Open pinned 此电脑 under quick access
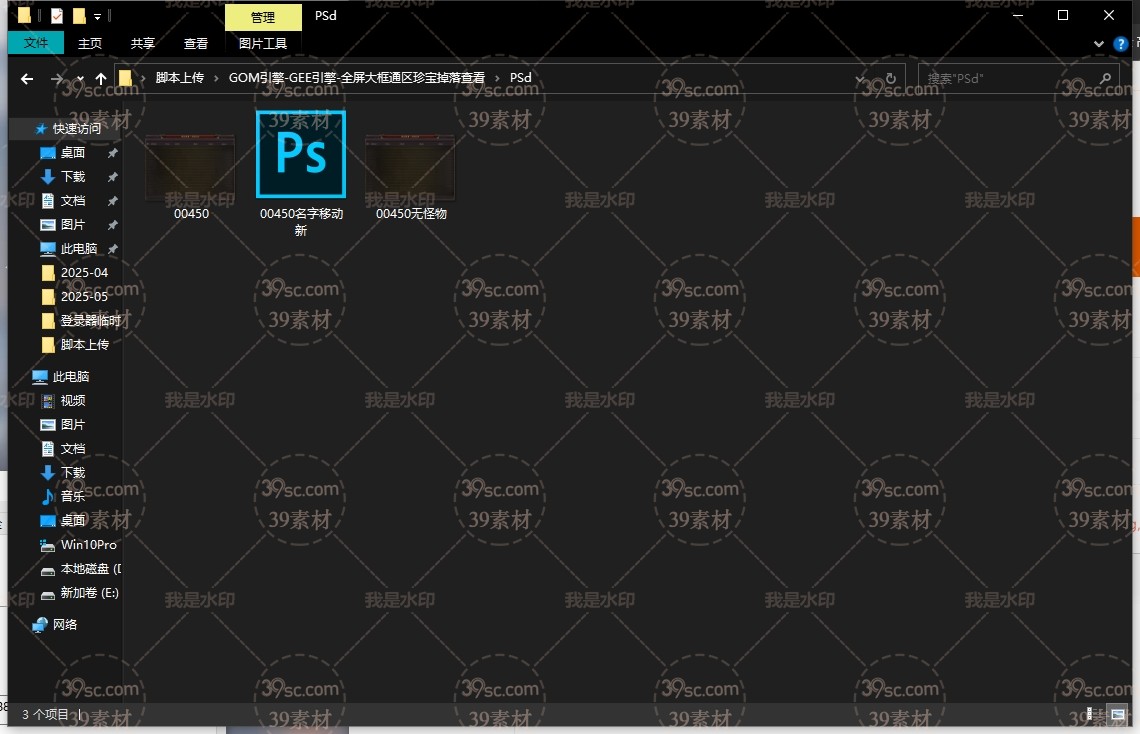The height and width of the screenshot is (734, 1140). click(x=79, y=249)
